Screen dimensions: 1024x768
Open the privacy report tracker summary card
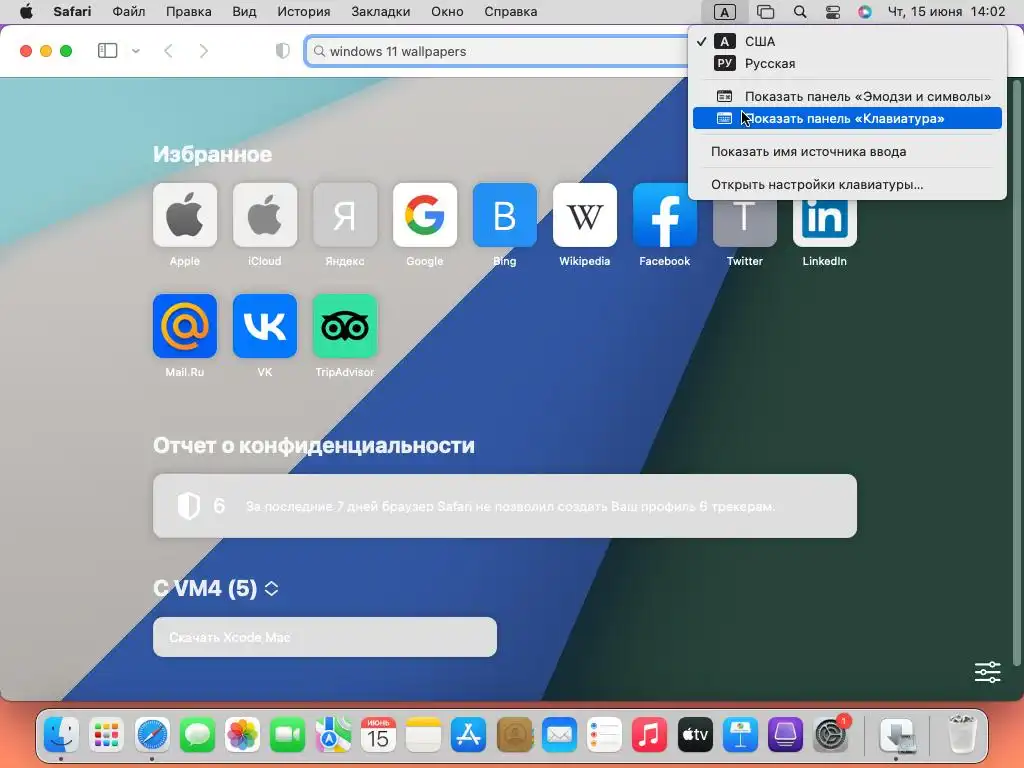coord(505,506)
